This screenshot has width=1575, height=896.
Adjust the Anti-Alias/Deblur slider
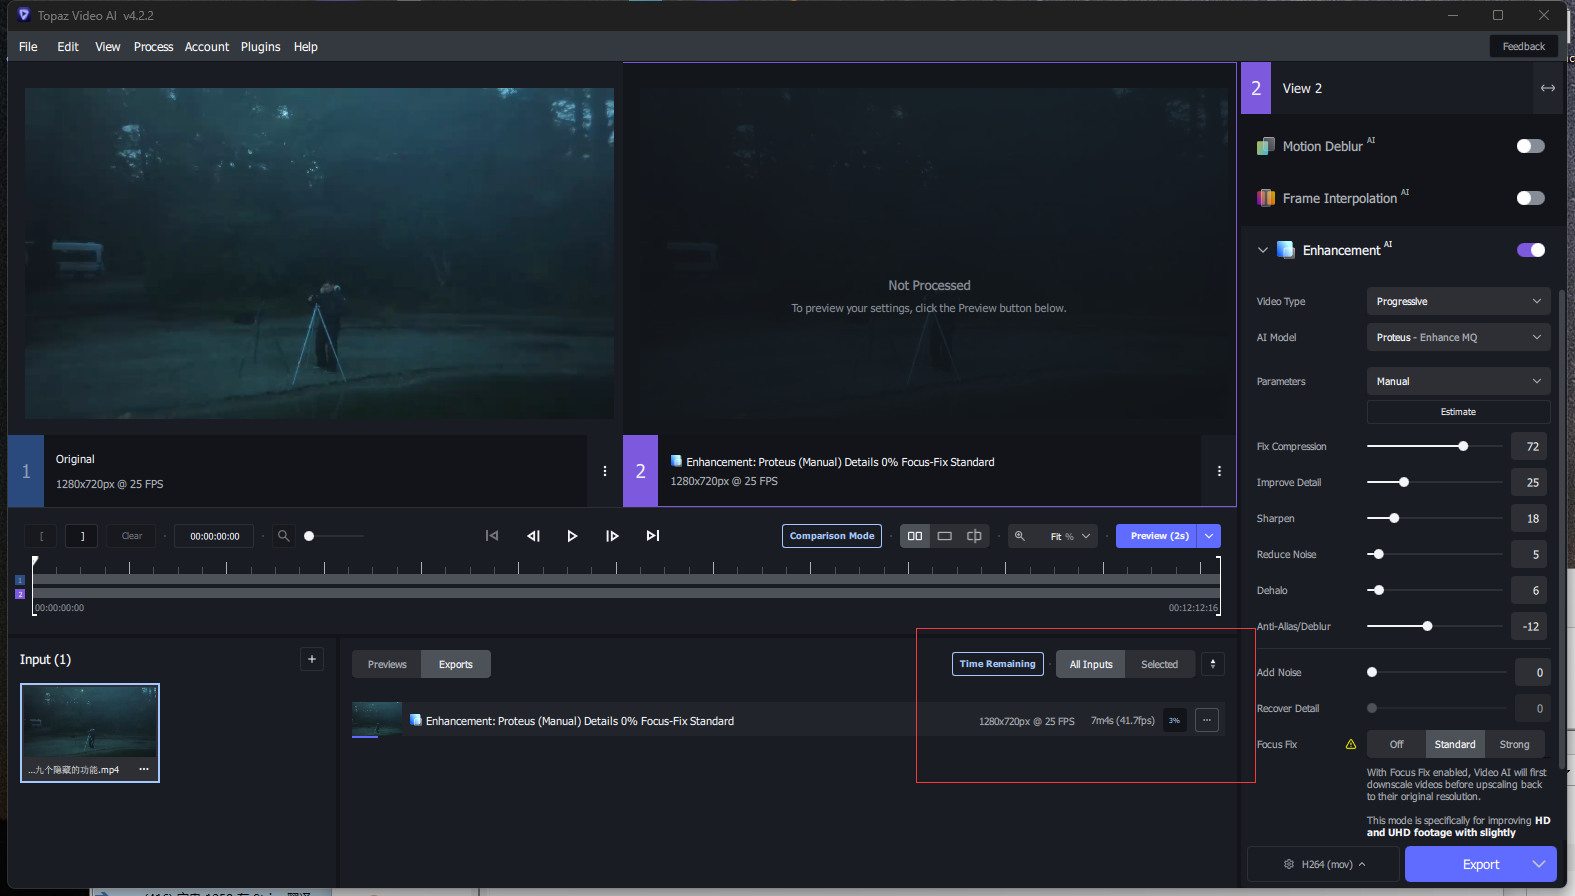click(1434, 626)
